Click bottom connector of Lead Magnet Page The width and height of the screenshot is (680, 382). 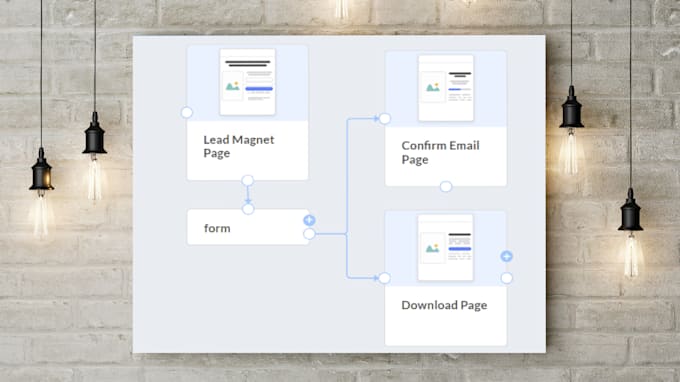248,180
